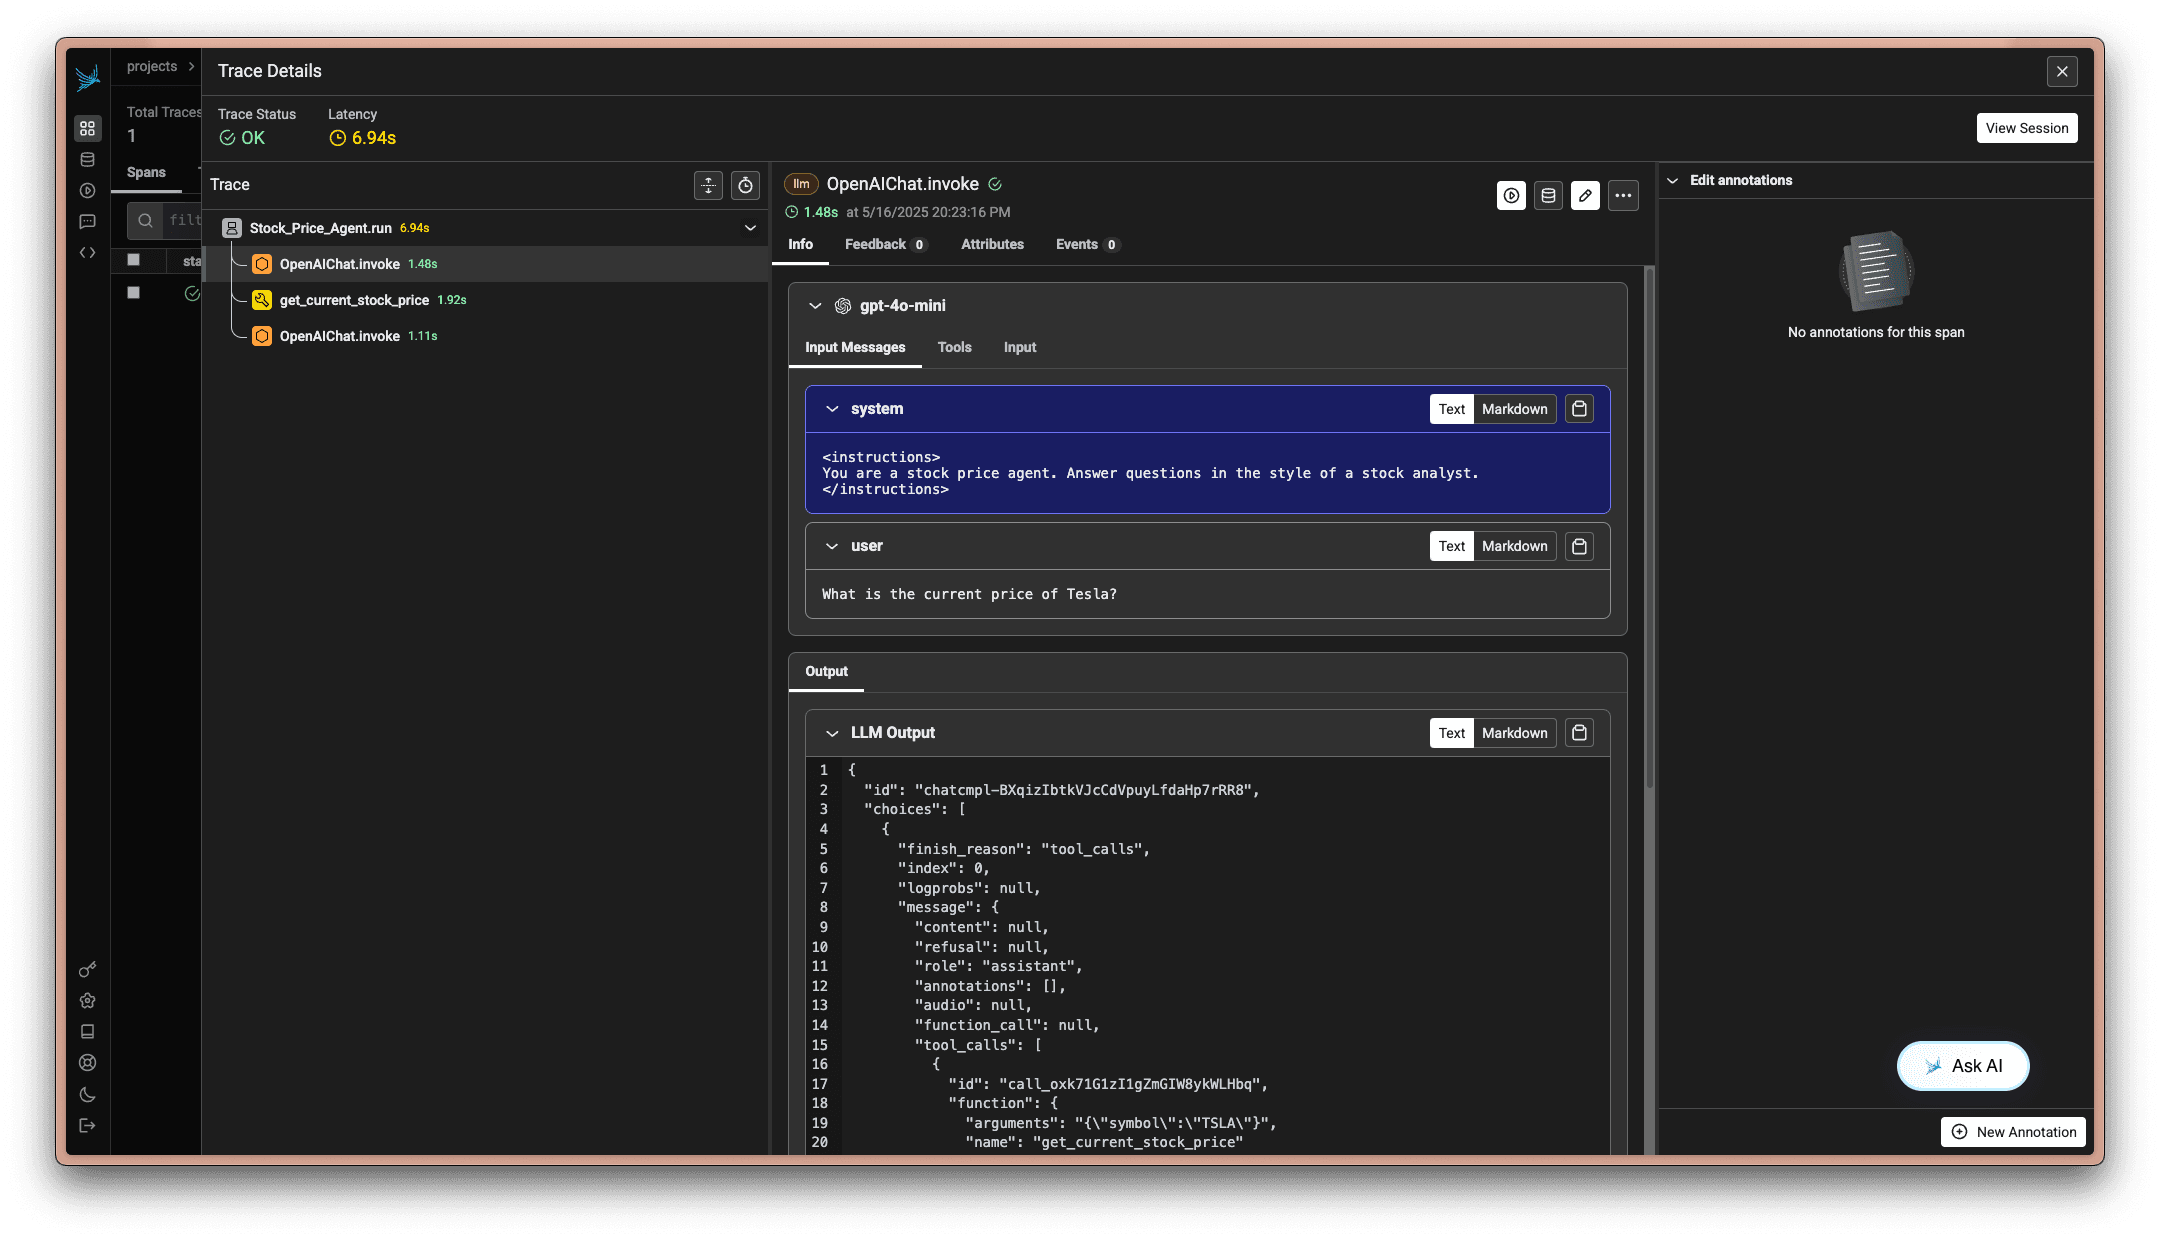2160x1239 pixels.
Task: Switch LLM Output to Text view
Action: (1452, 733)
